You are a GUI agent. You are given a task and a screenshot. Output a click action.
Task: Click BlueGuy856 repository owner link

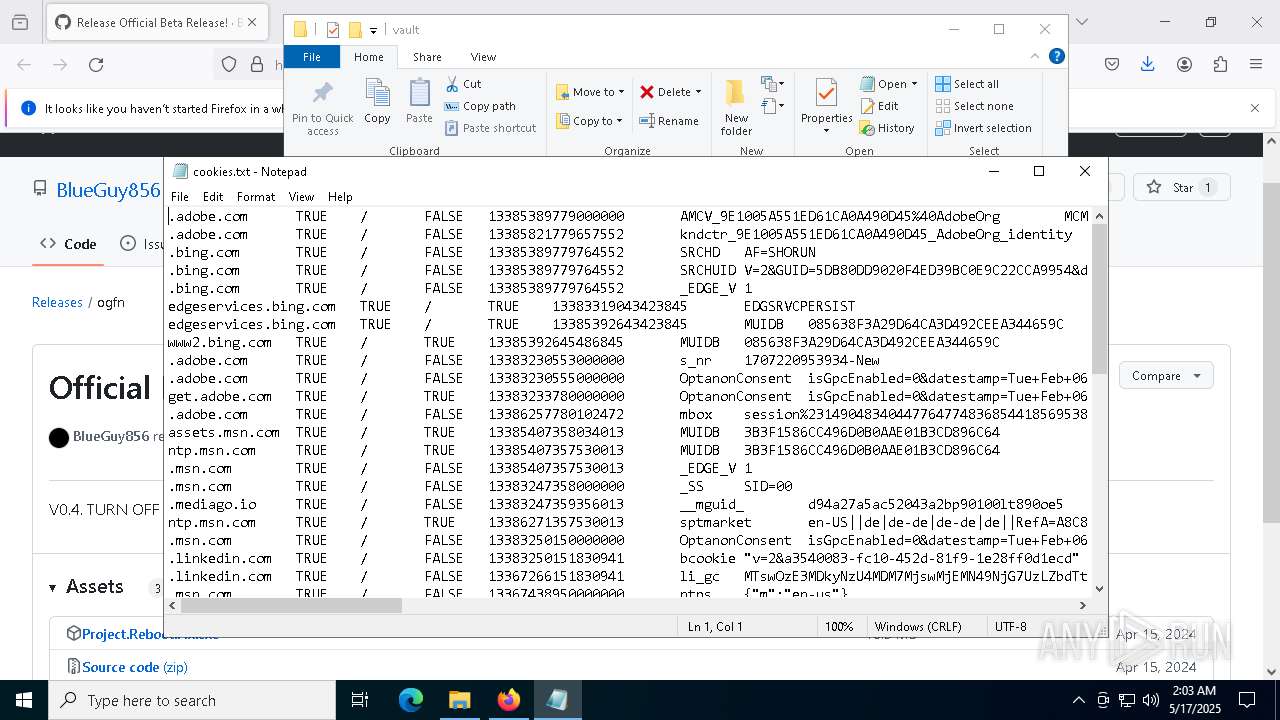[x=108, y=190]
